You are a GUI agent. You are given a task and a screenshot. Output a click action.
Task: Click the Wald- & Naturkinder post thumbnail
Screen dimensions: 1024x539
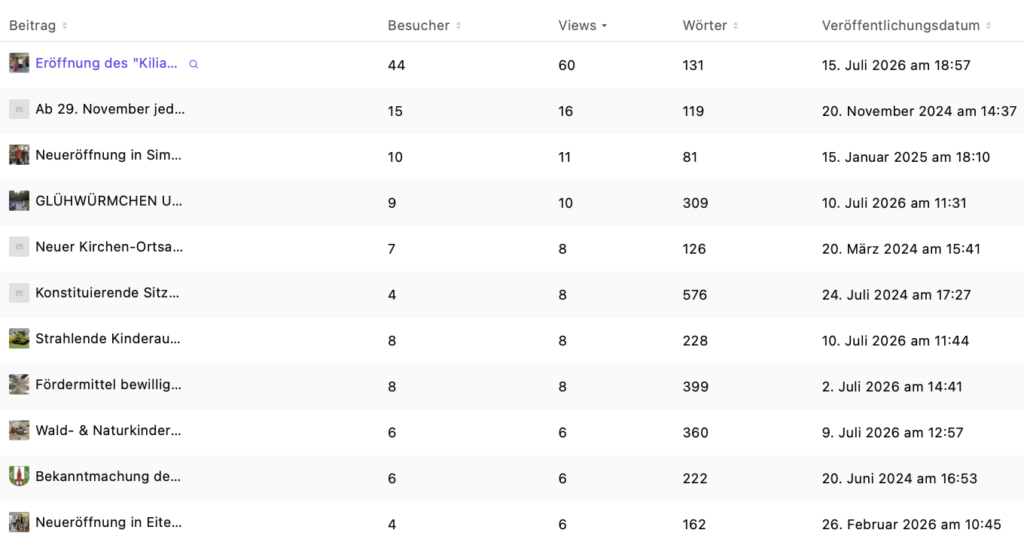tap(19, 430)
